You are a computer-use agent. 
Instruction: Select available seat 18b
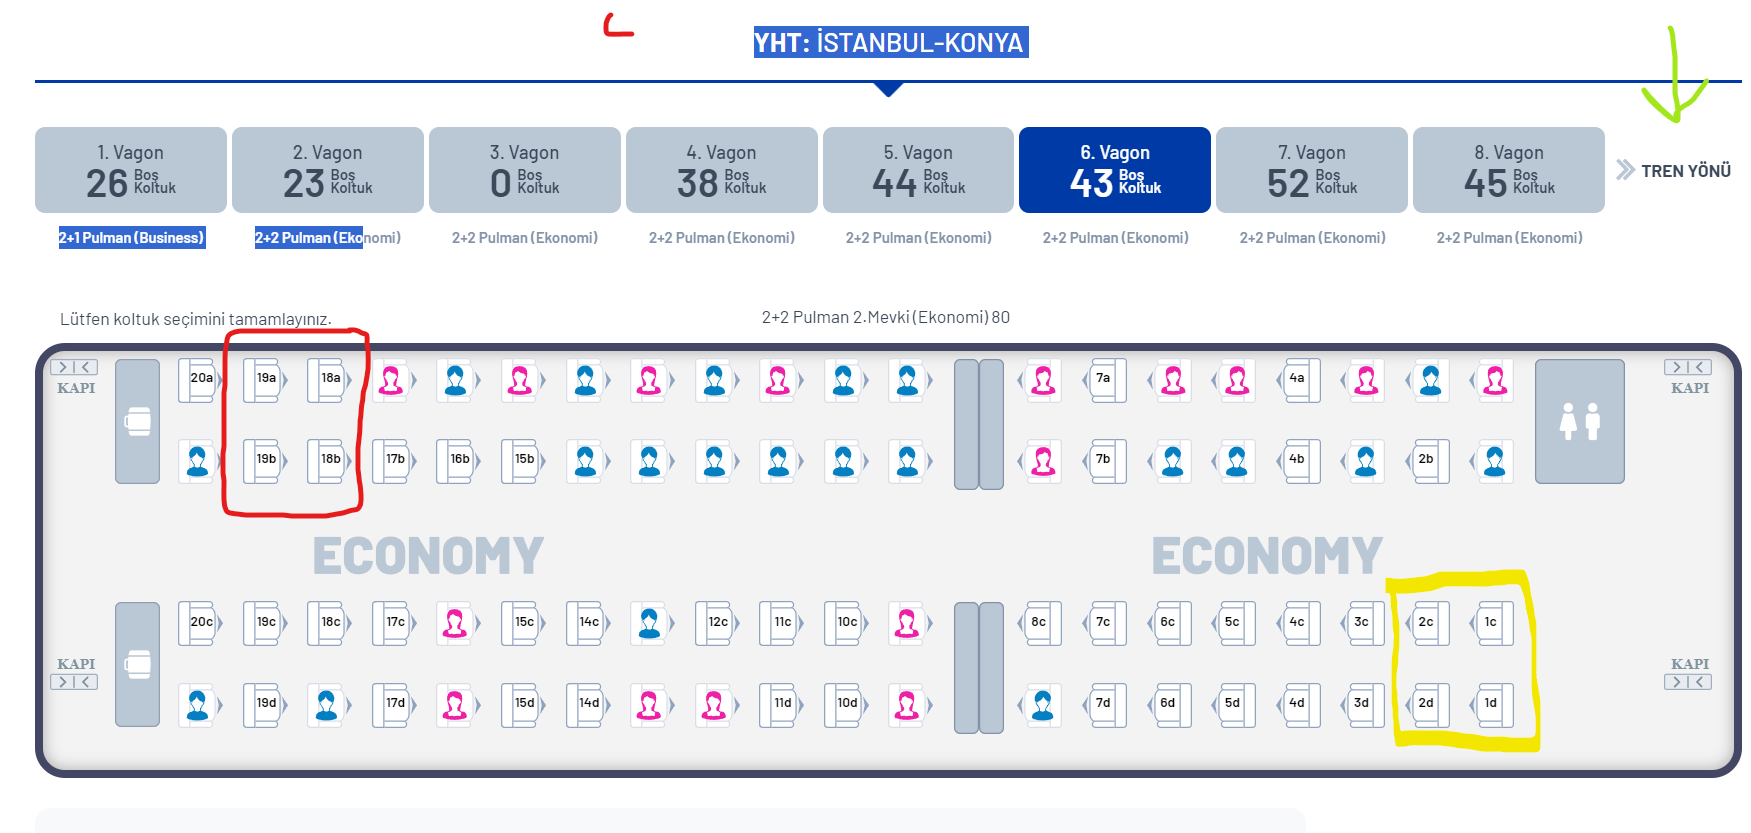[330, 461]
